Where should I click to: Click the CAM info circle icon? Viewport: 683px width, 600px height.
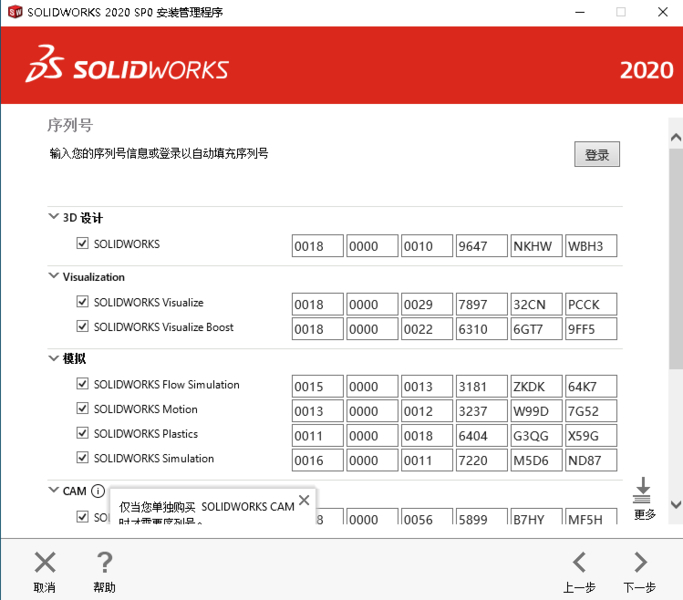click(x=98, y=491)
